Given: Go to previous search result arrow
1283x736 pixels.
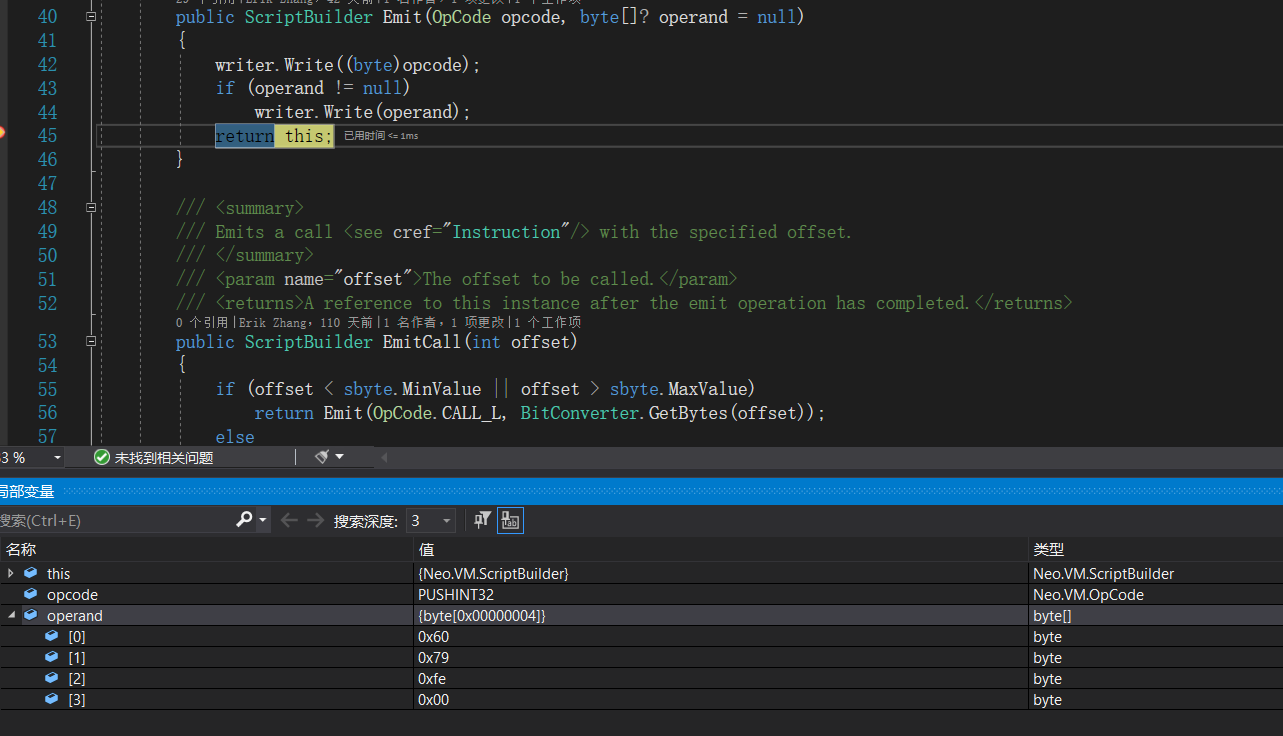Looking at the screenshot, I should (x=289, y=520).
